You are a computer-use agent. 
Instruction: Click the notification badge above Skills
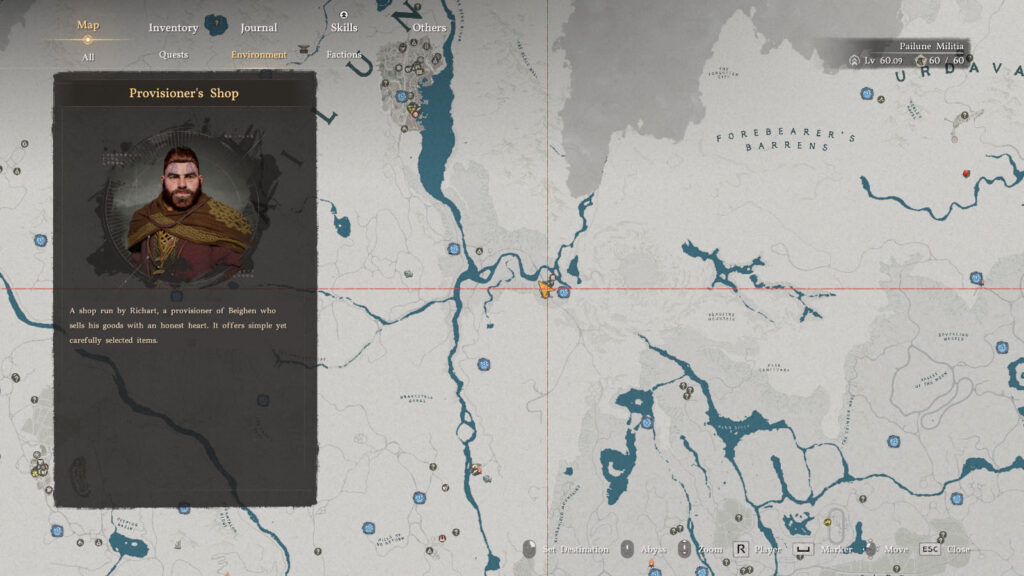[x=344, y=14]
